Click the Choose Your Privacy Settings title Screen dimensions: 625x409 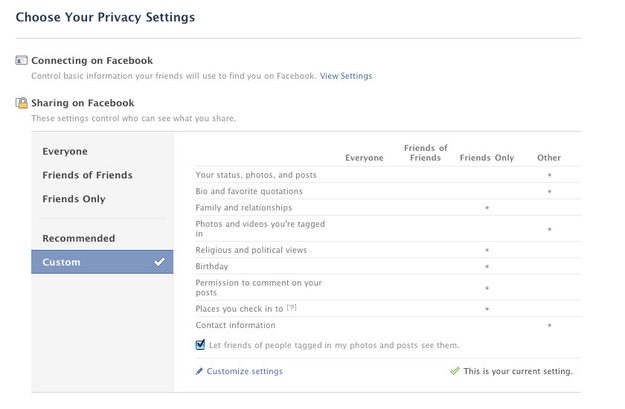[105, 17]
